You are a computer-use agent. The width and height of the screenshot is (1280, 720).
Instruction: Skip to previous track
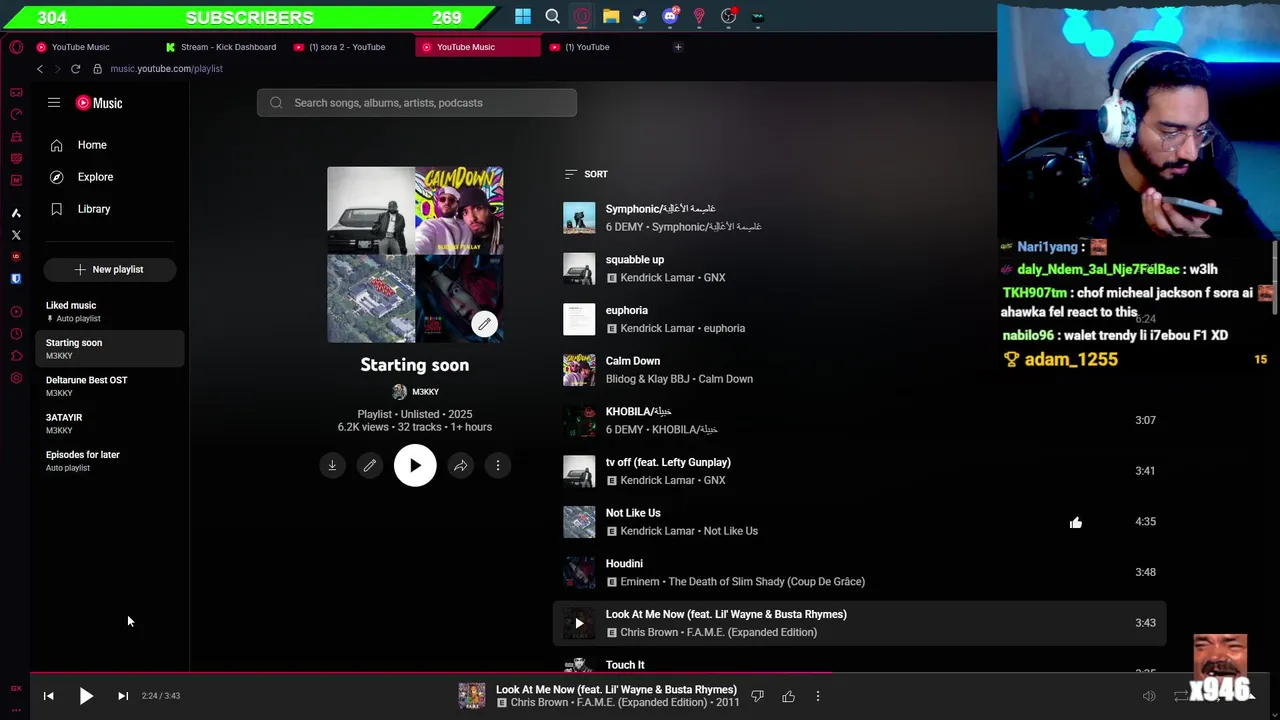48,696
